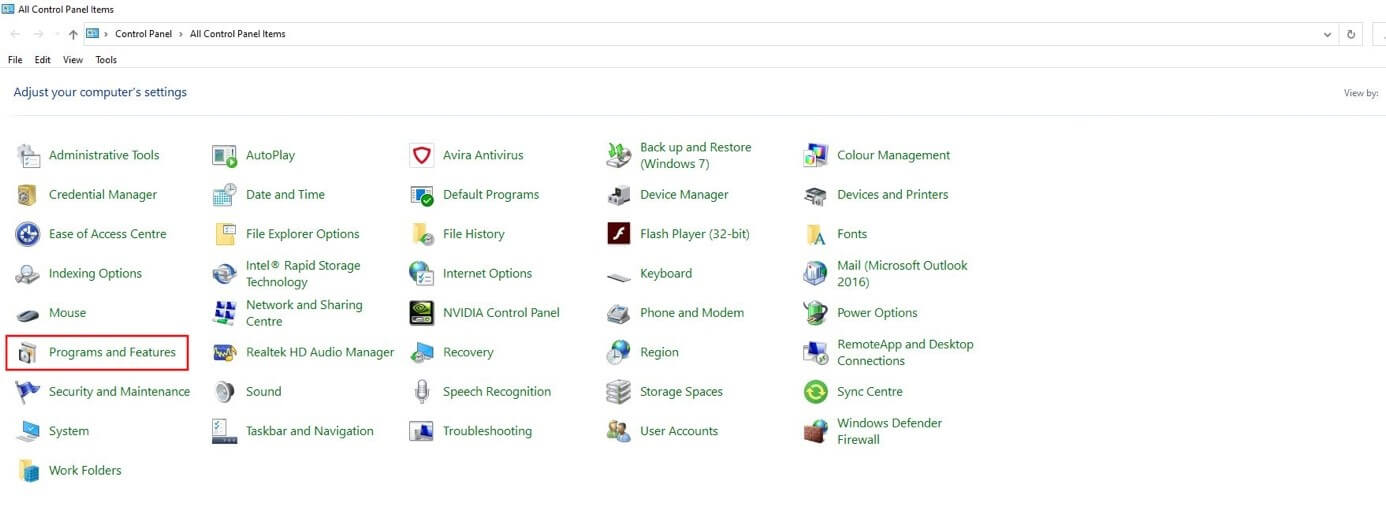The image size is (1386, 507).
Task: Open the Keyboard link
Action: (666, 274)
